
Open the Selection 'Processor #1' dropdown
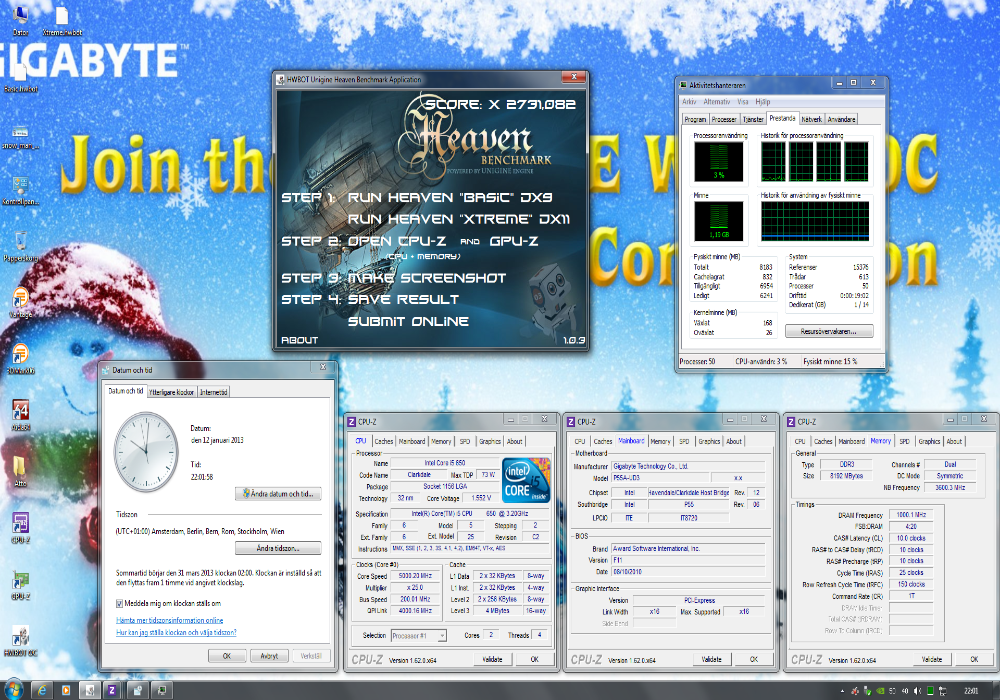[x=418, y=636]
